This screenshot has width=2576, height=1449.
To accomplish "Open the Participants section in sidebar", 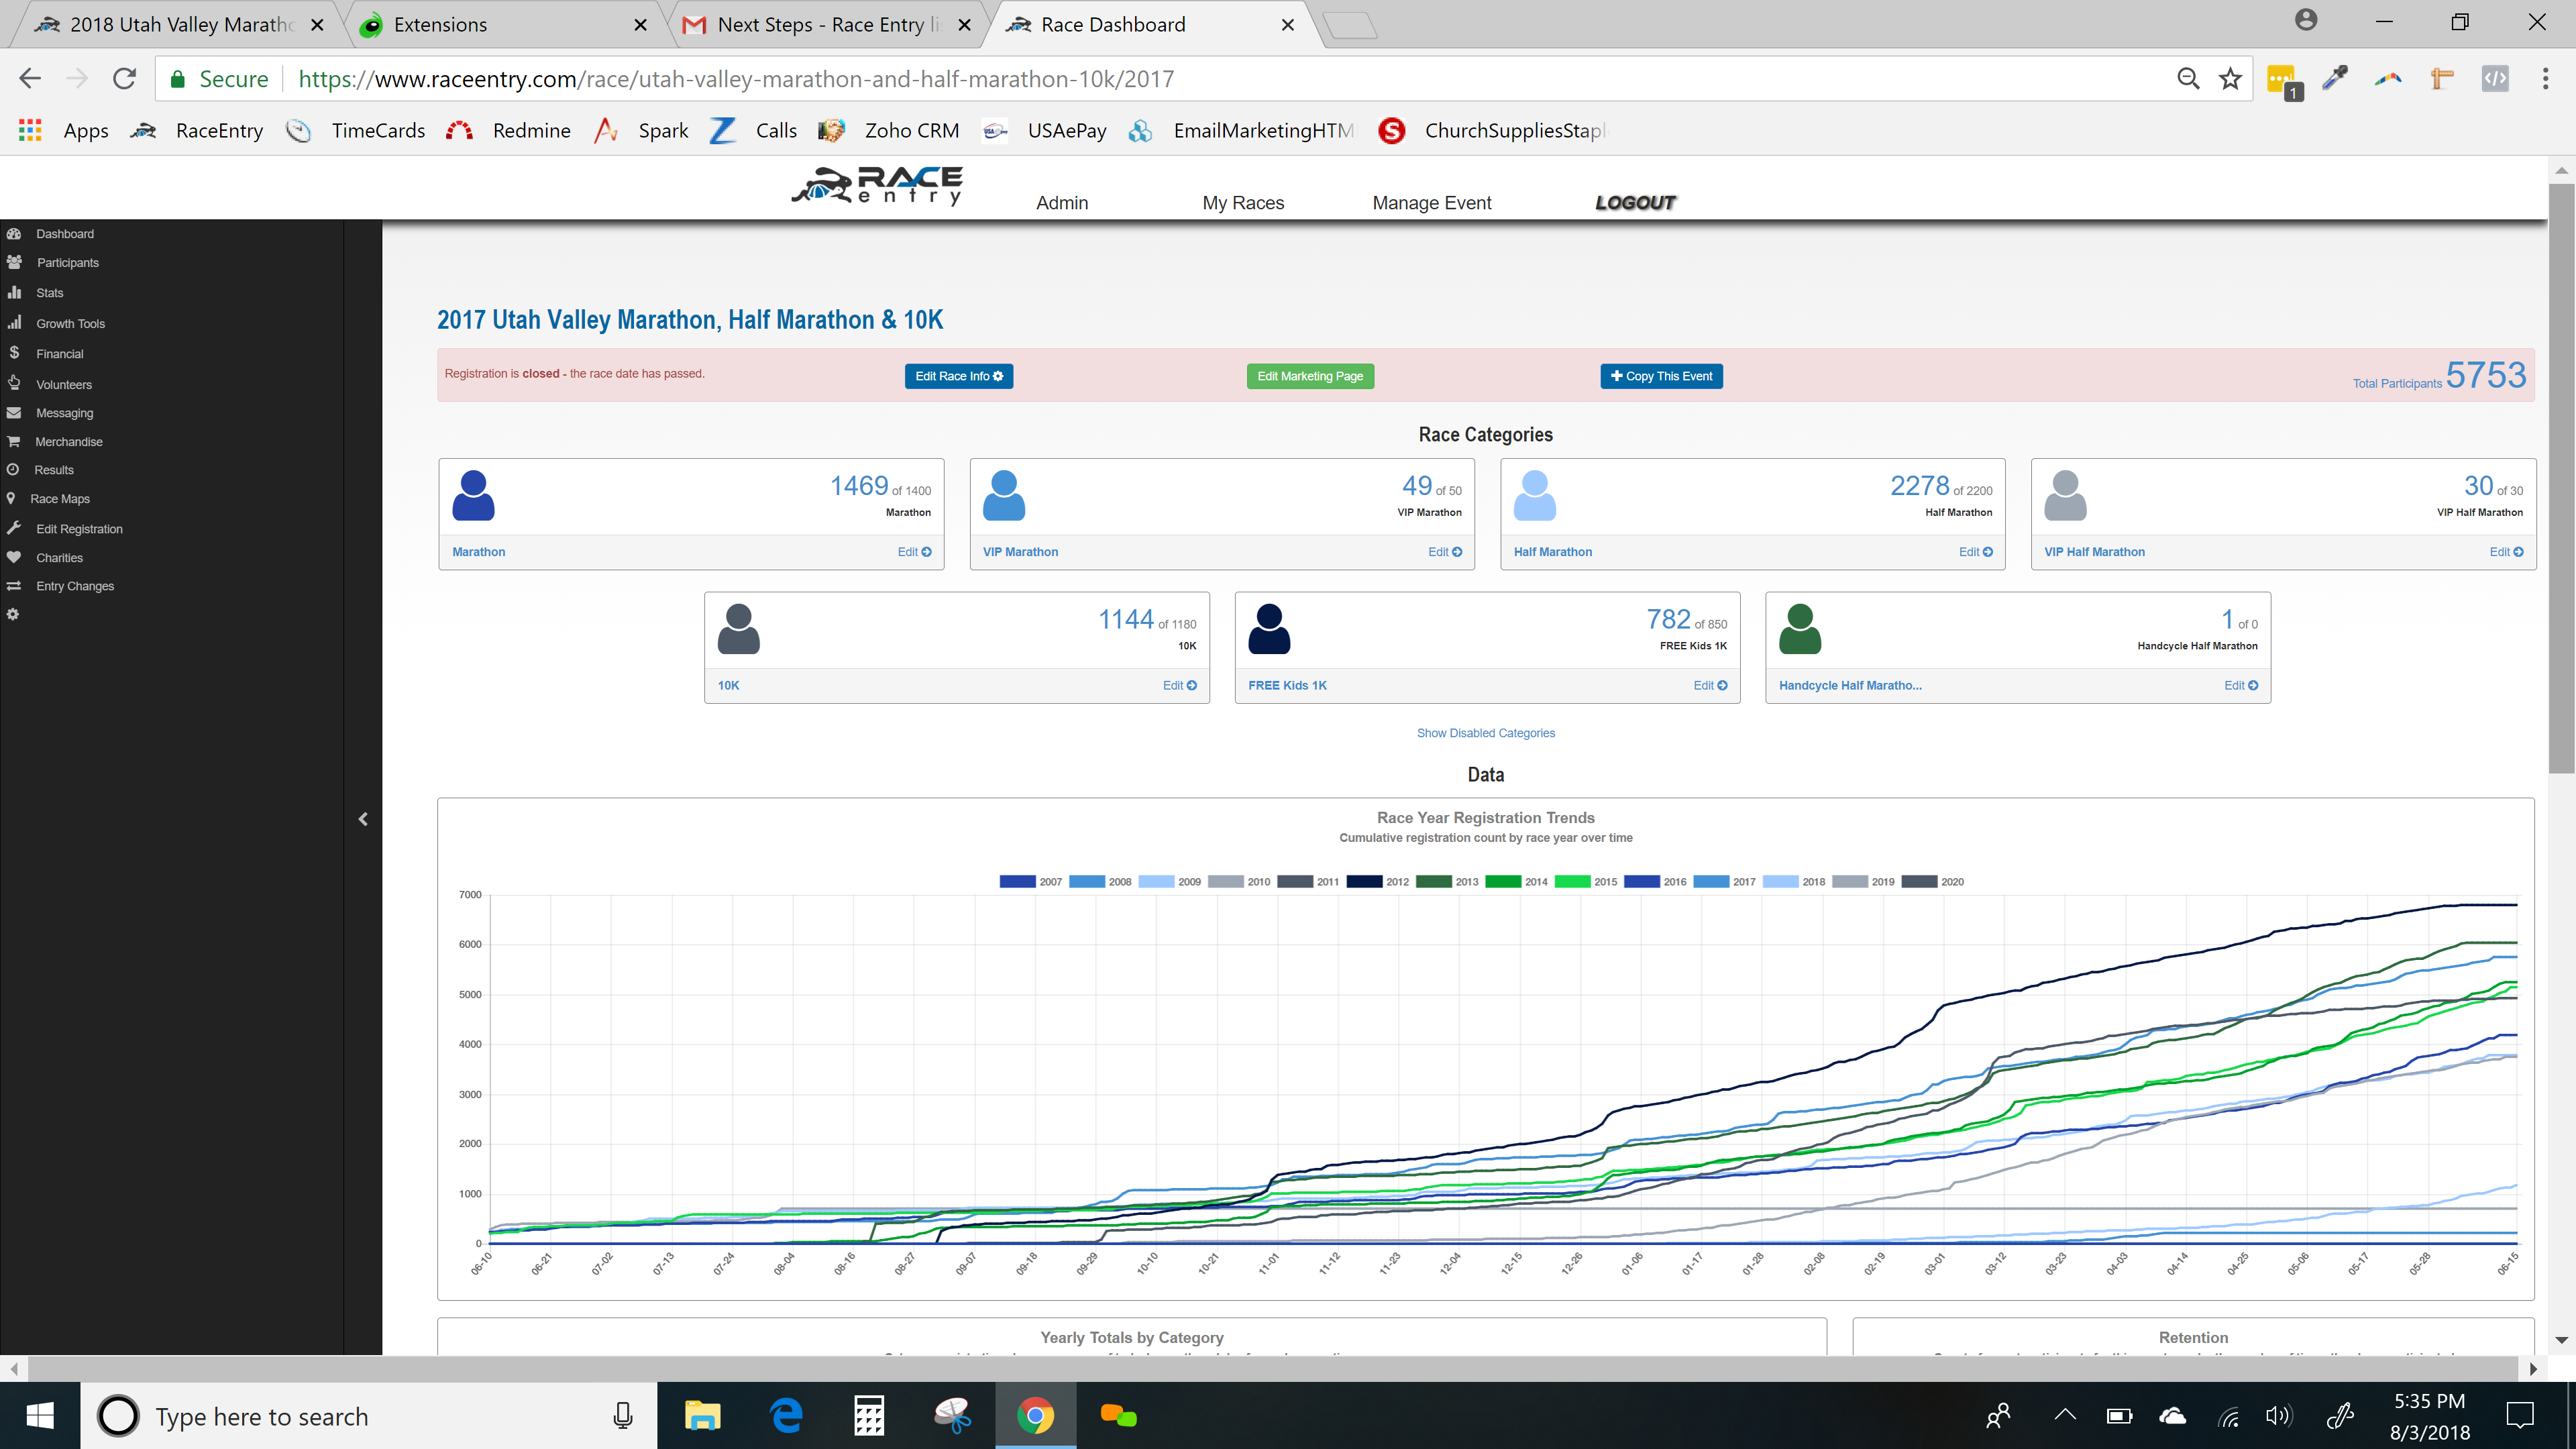I will 67,262.
